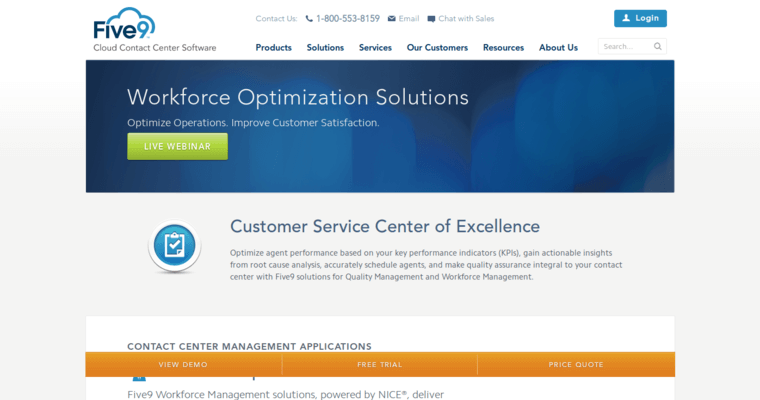760x400 pixels.
Task: Click View Demo in the orange bar
Action: click(183, 364)
